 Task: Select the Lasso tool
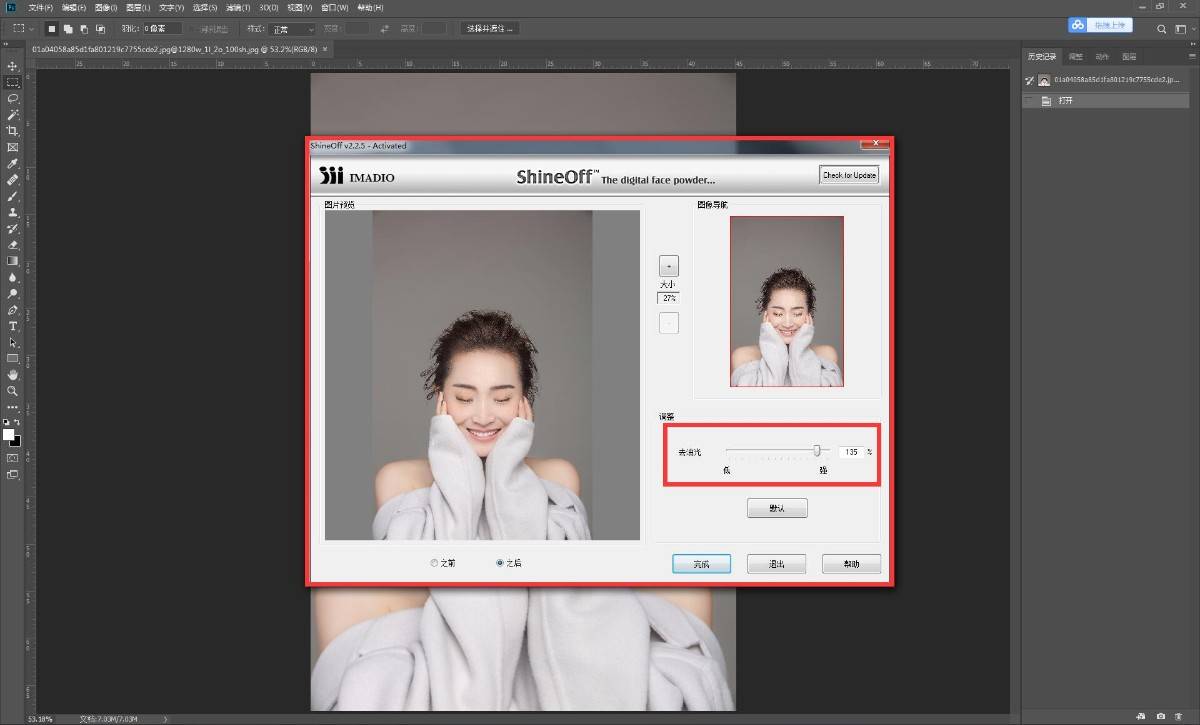coord(13,98)
